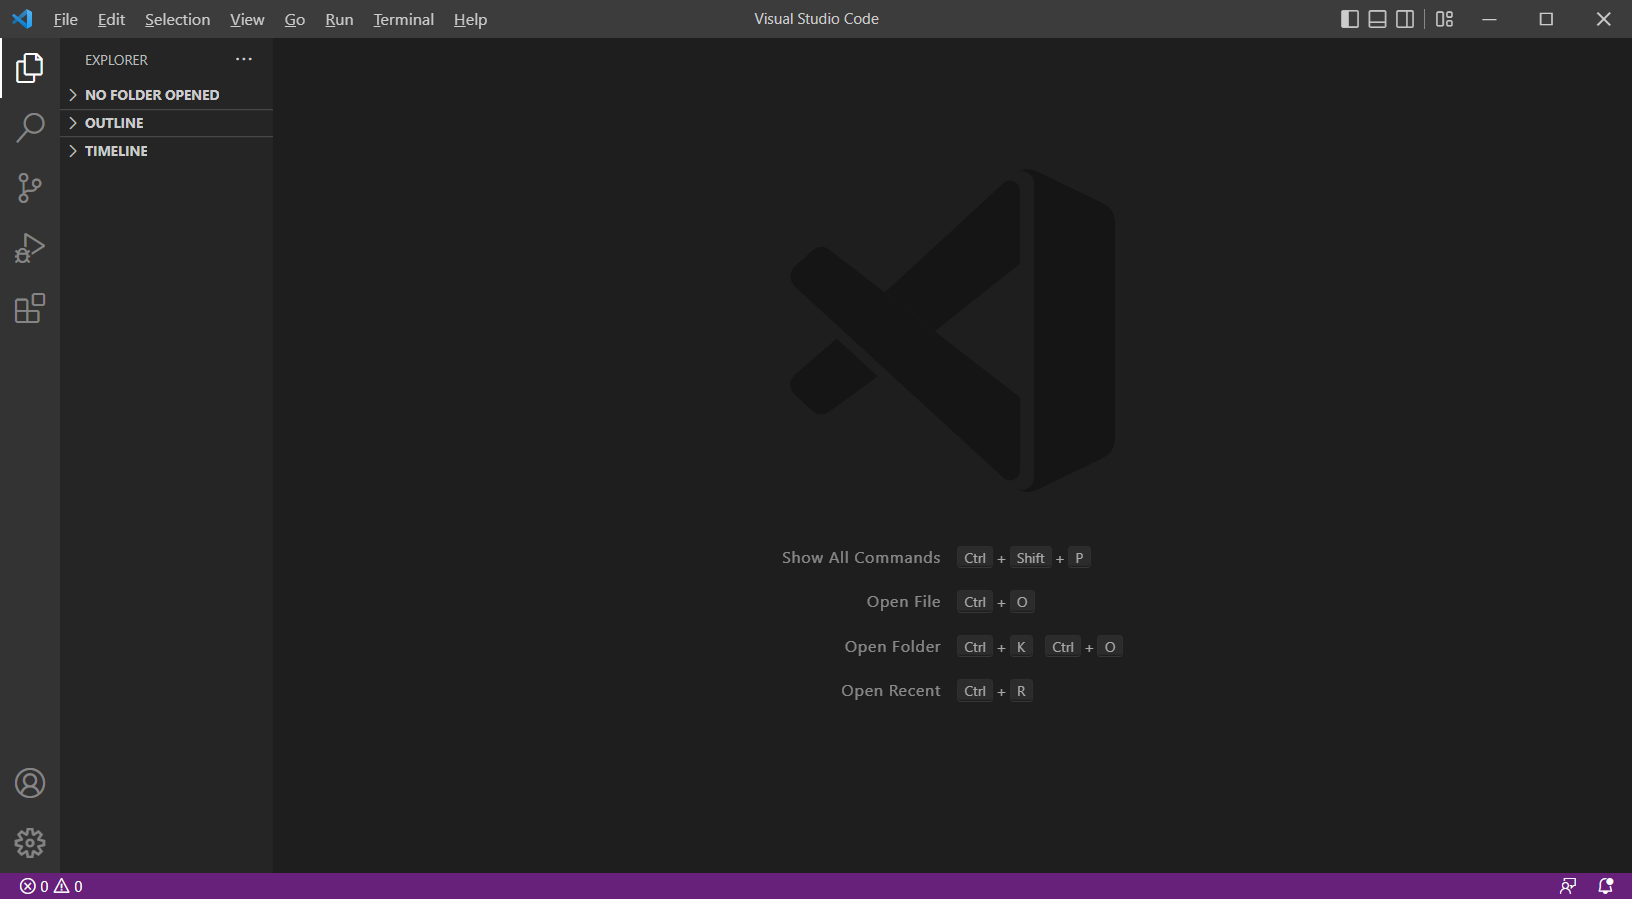This screenshot has width=1632, height=899.
Task: Expand the Timeline section
Action: (166, 151)
